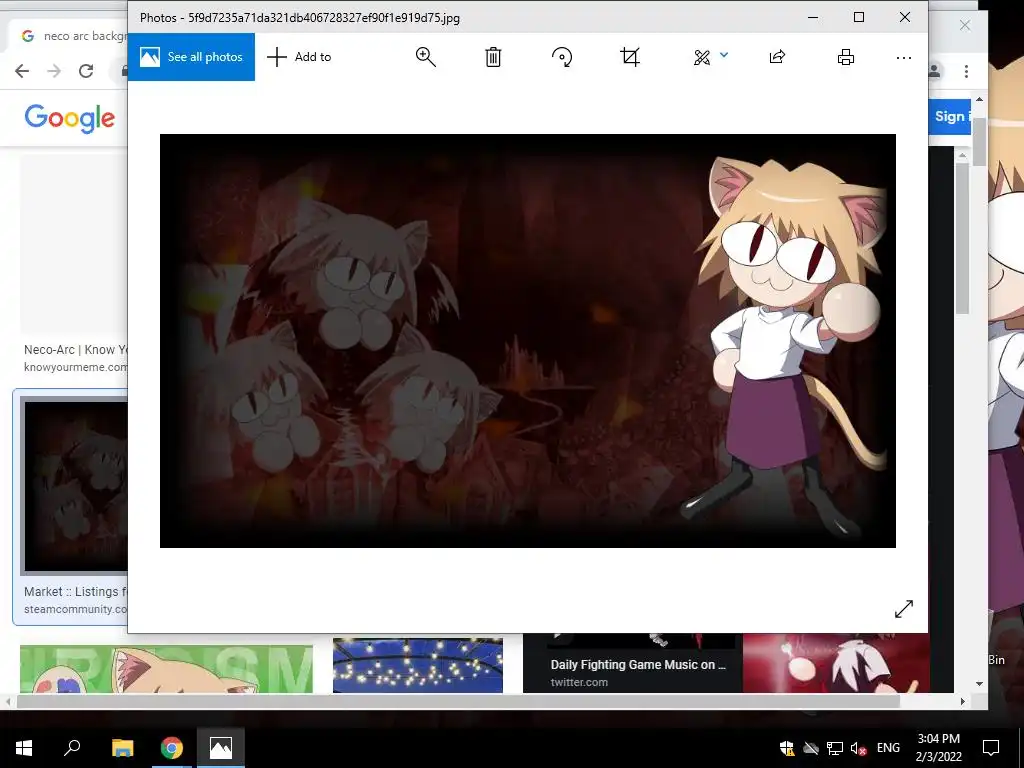Image resolution: width=1024 pixels, height=768 pixels.
Task: Open Windows Security tray icon
Action: coord(787,748)
